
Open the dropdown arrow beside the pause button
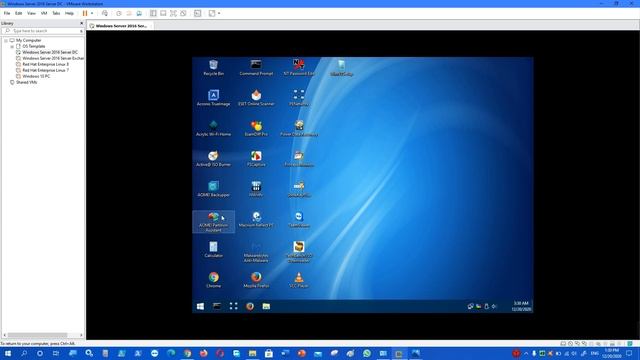(x=92, y=13)
